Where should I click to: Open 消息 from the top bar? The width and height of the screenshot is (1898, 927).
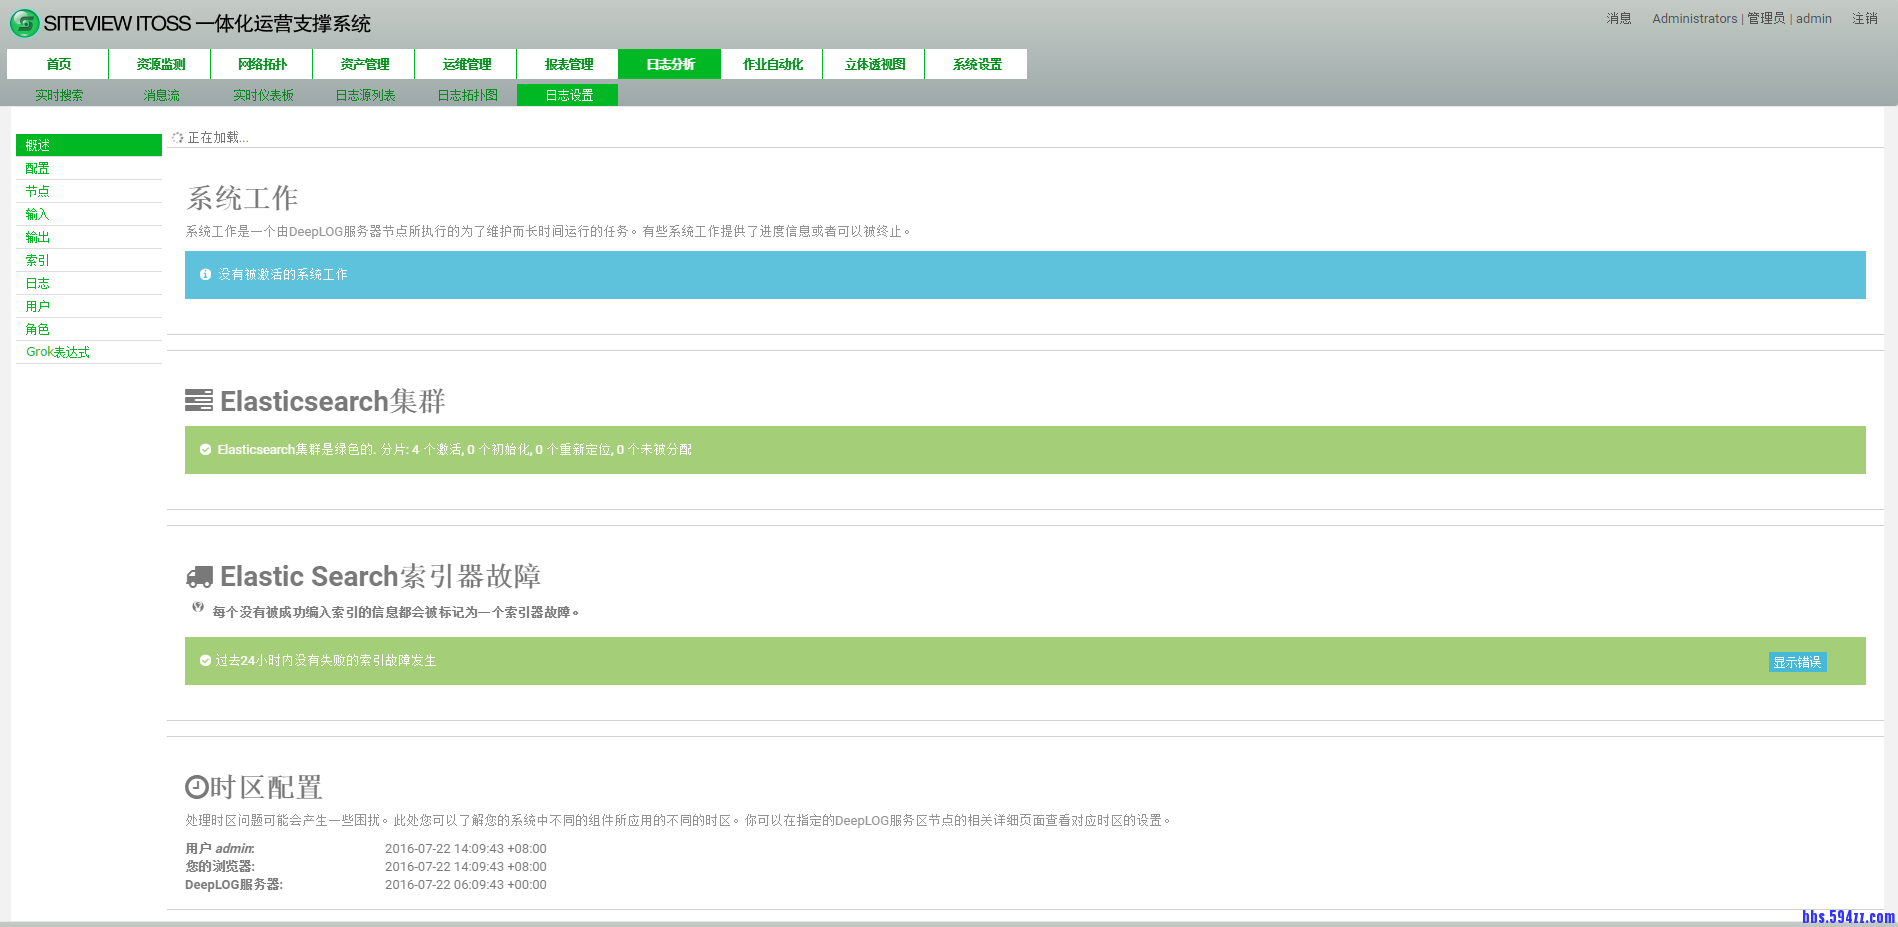pos(1617,18)
